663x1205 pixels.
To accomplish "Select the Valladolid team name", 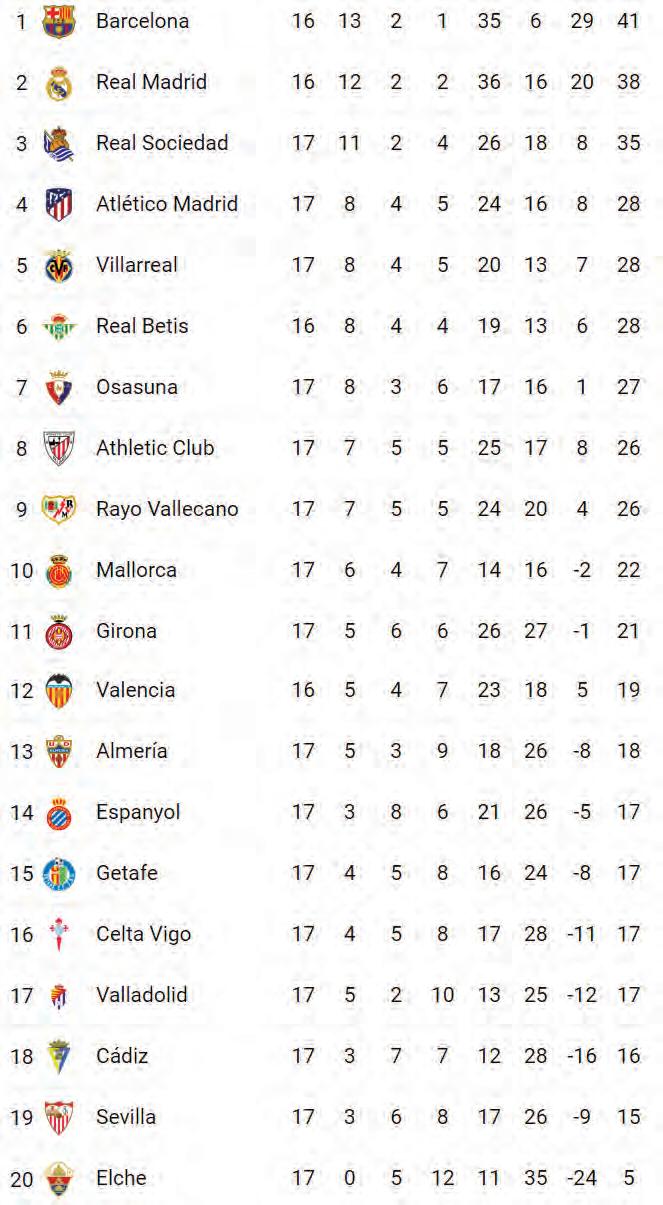I will coord(141,995).
